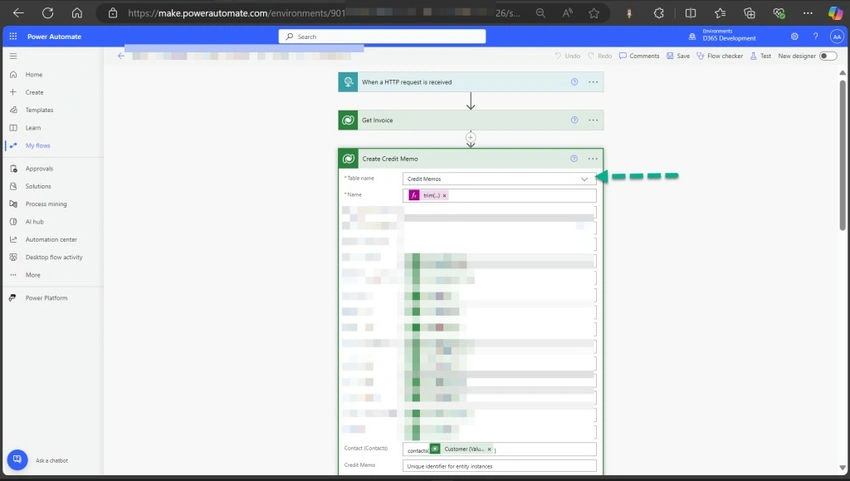
Task: Click the Power Automate search box
Action: coord(382,36)
